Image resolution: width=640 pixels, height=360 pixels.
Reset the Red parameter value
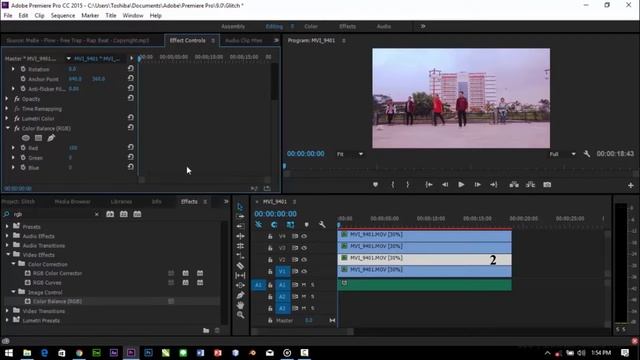131,147
